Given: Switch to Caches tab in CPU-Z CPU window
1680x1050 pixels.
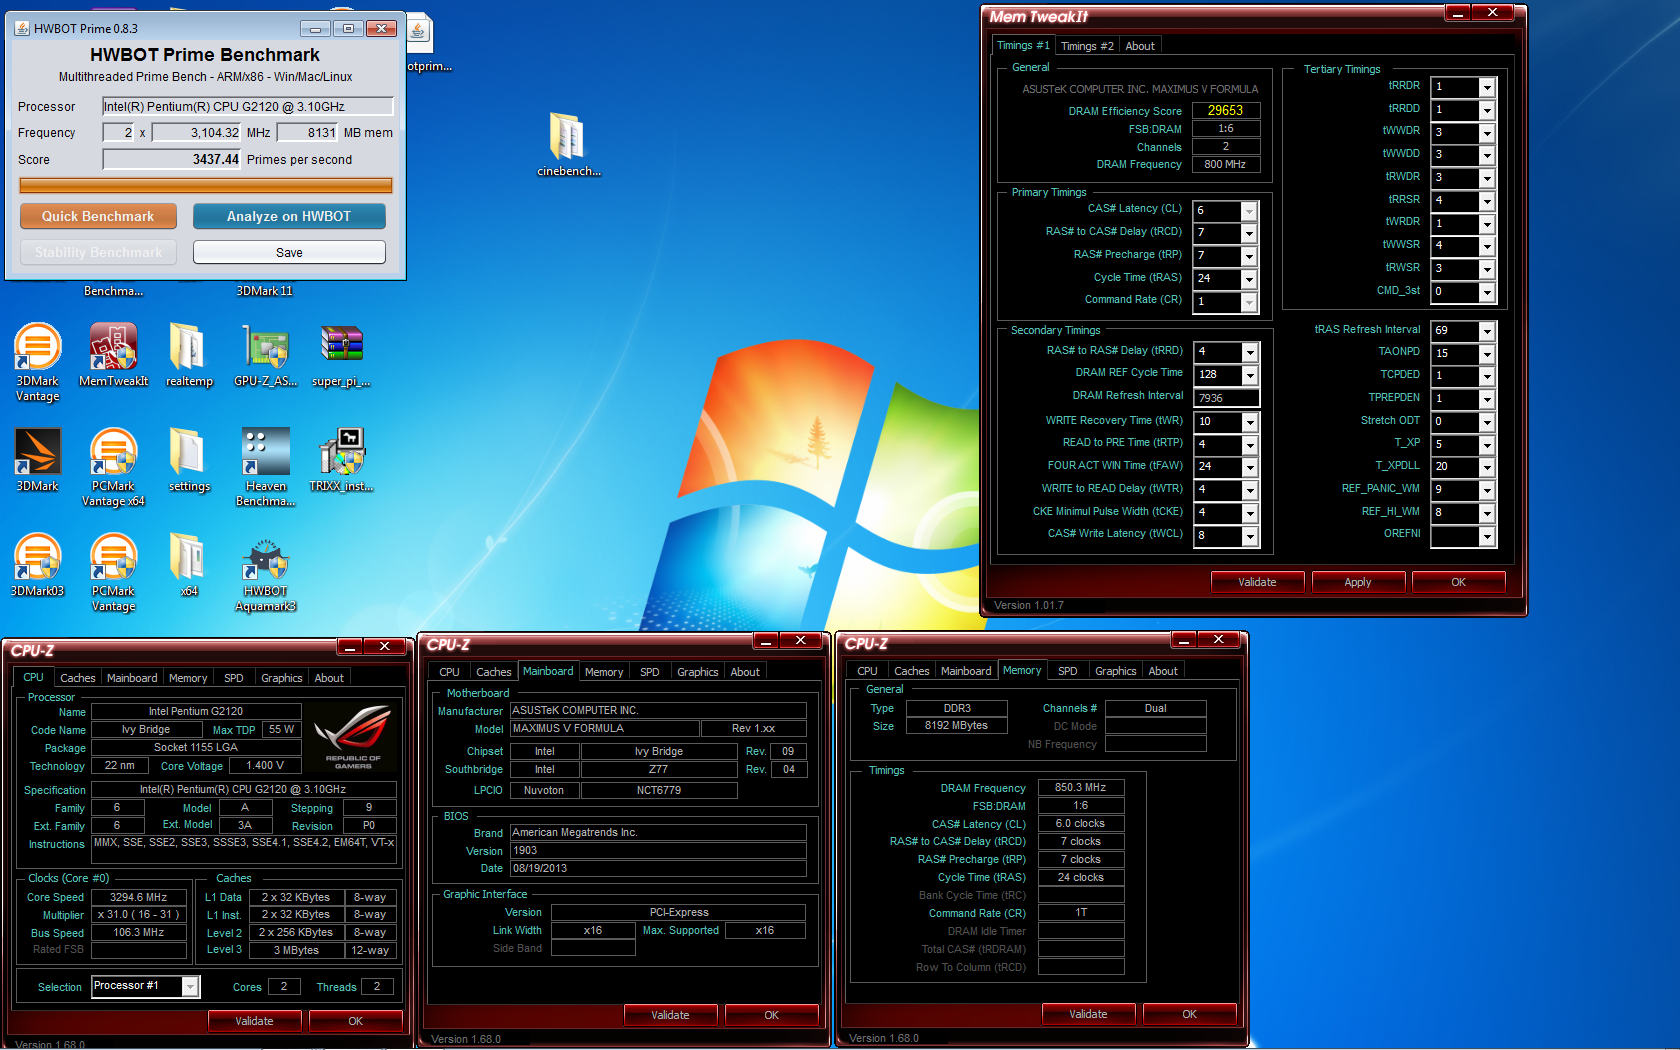Looking at the screenshot, I should (77, 678).
